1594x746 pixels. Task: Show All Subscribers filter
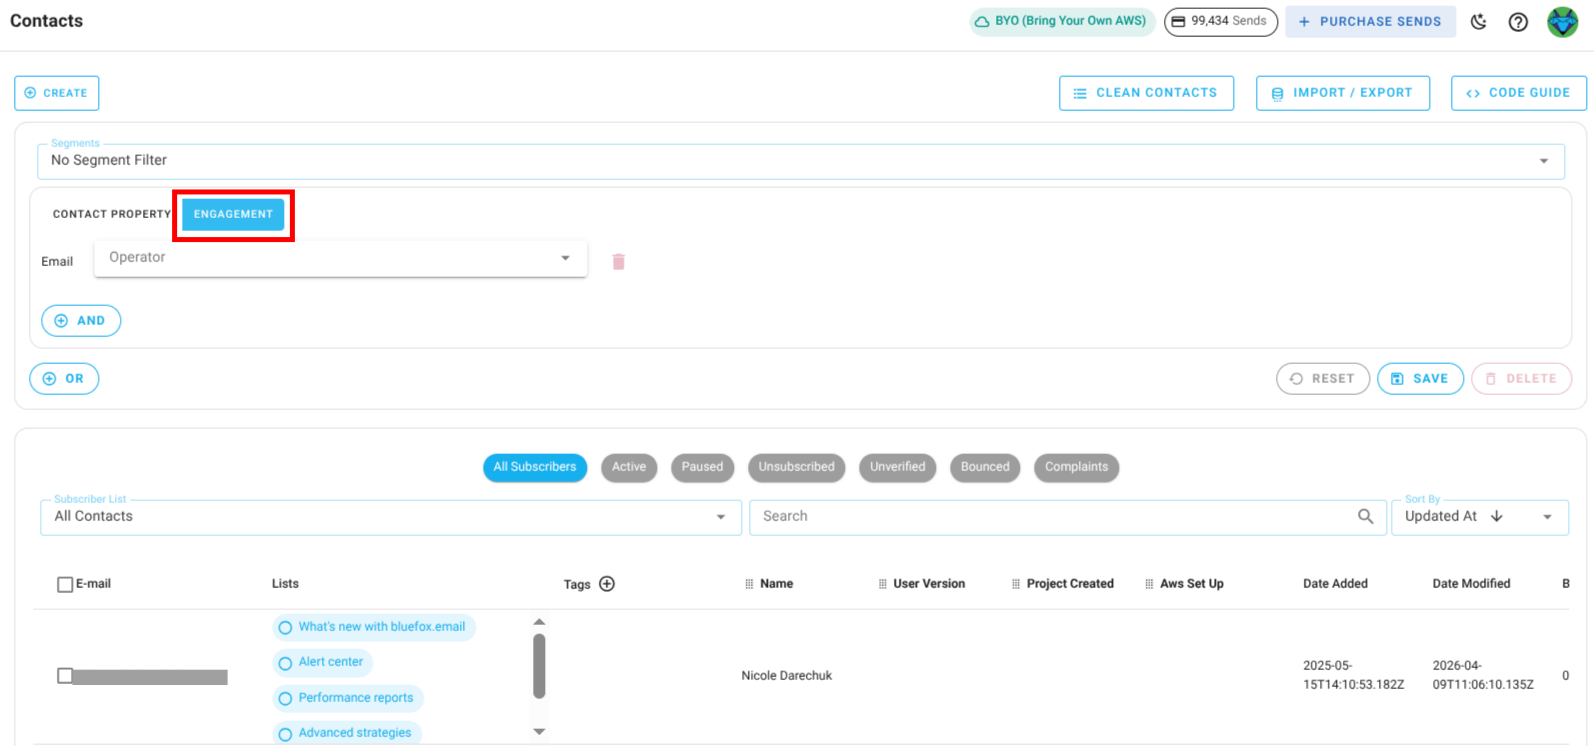[535, 467]
